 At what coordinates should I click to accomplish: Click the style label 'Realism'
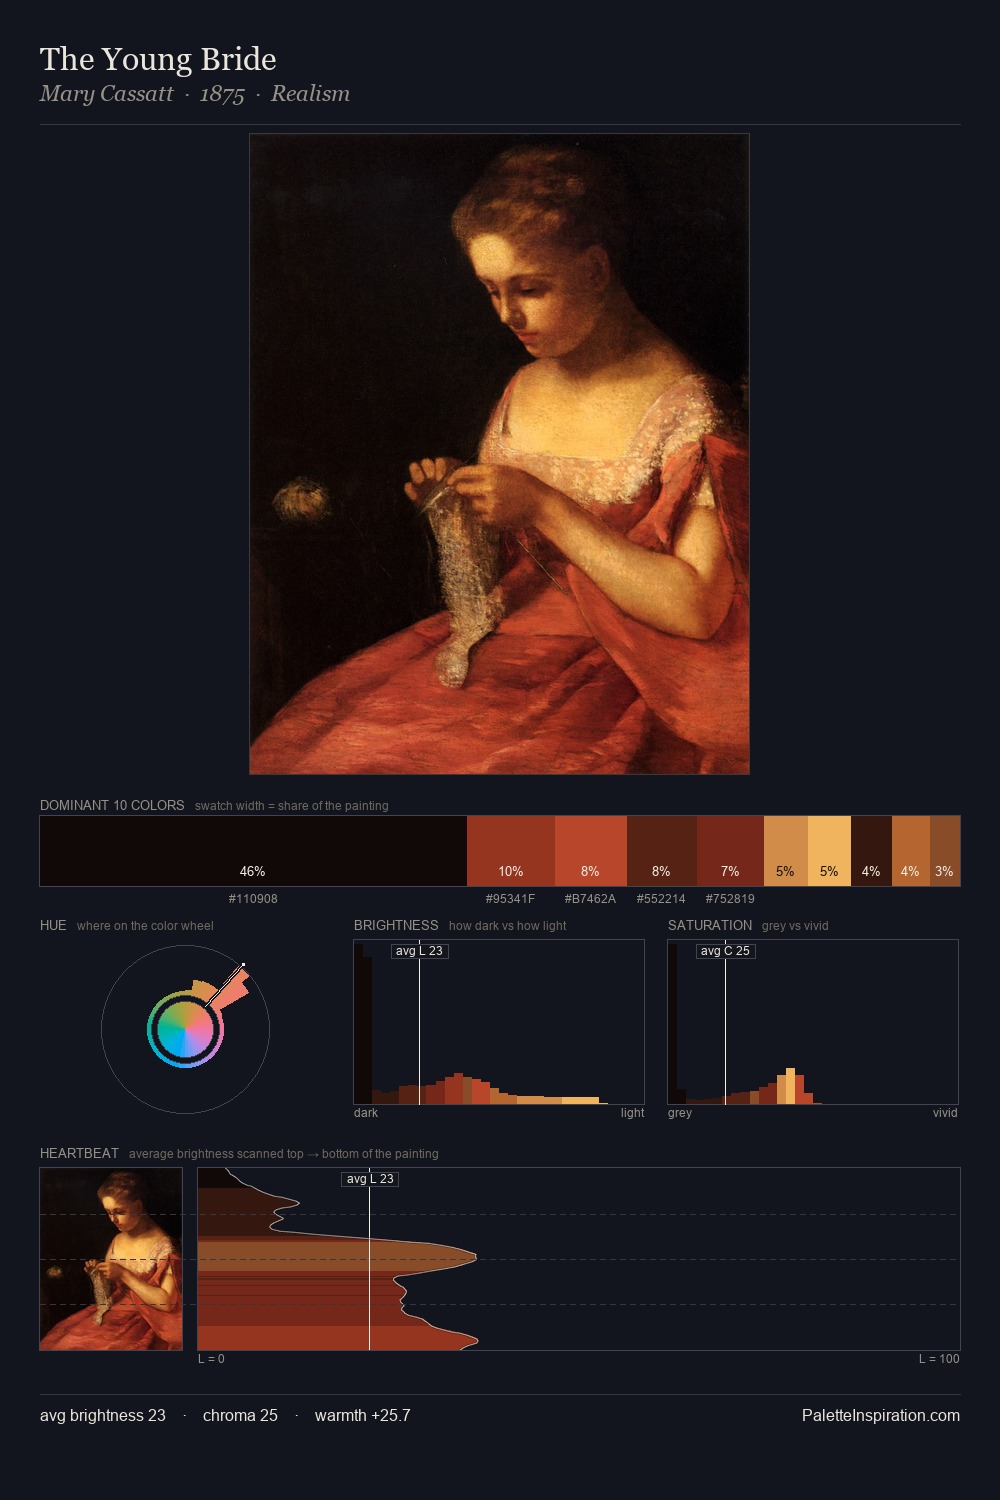[x=310, y=94]
